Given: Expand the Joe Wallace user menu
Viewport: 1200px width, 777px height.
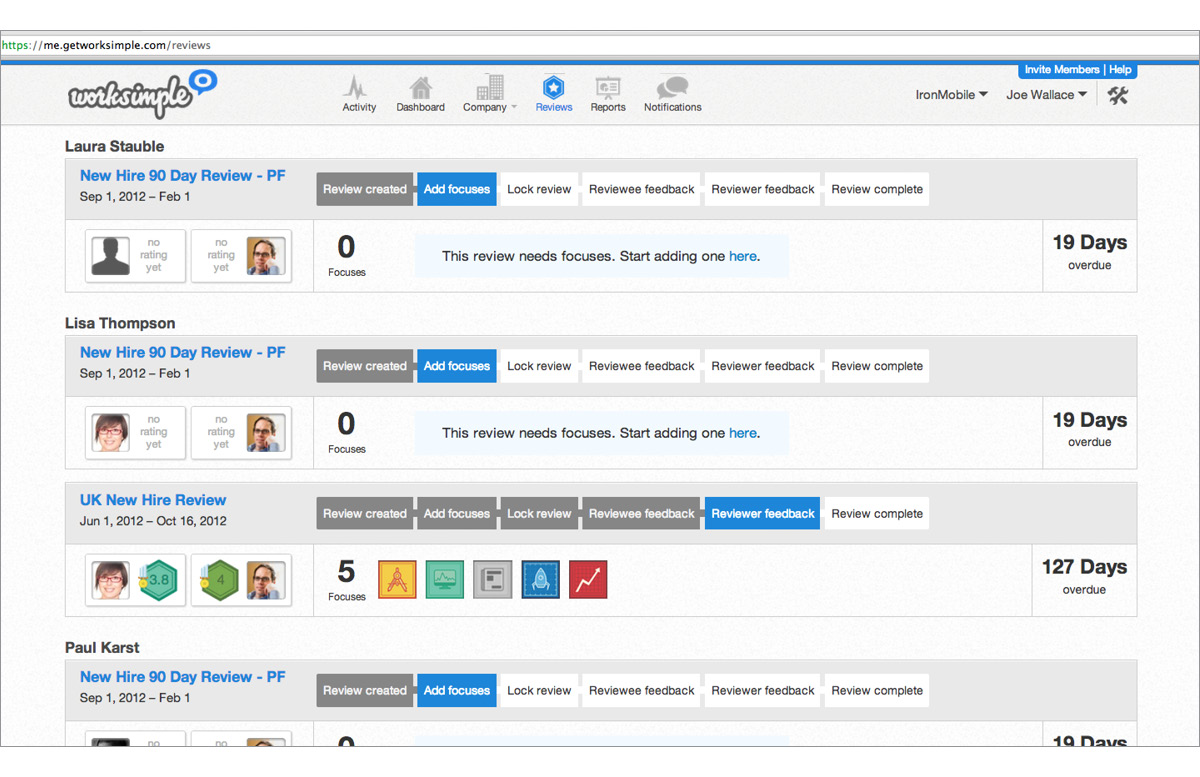Looking at the screenshot, I should 1046,95.
